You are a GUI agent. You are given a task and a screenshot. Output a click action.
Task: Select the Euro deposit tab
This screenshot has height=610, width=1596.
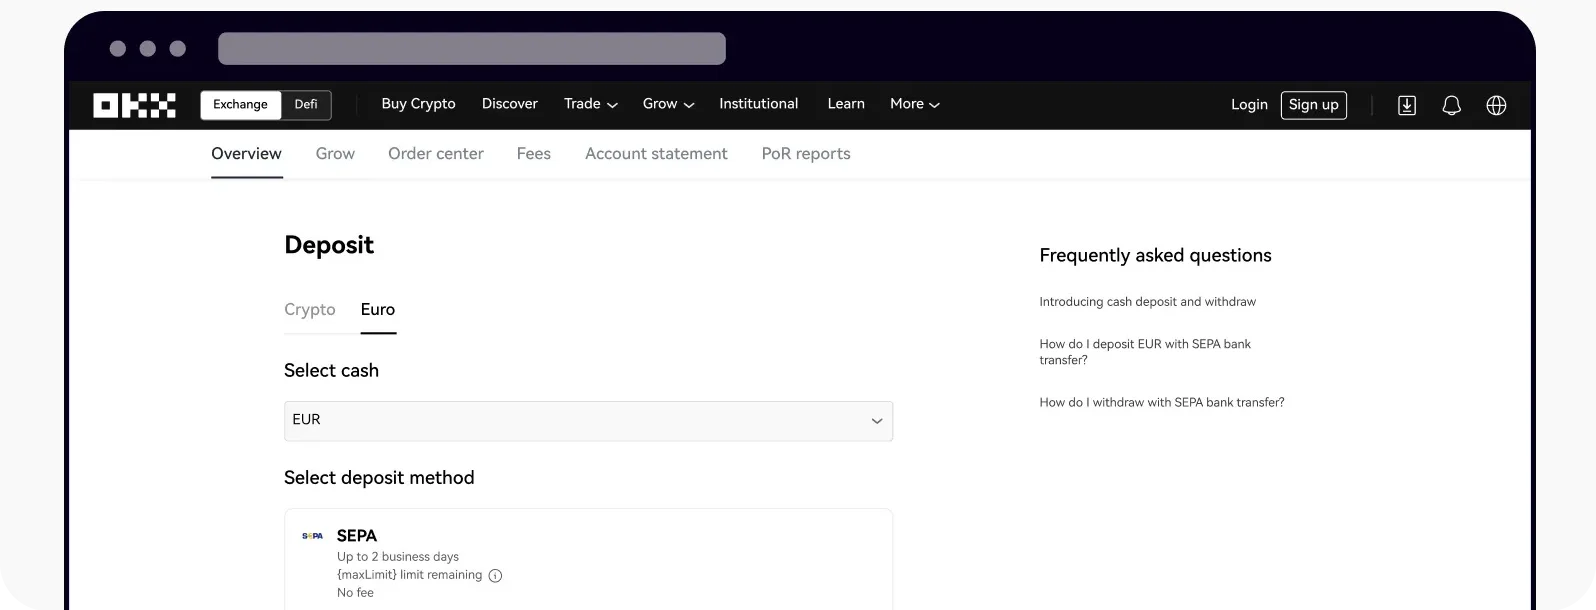point(378,310)
